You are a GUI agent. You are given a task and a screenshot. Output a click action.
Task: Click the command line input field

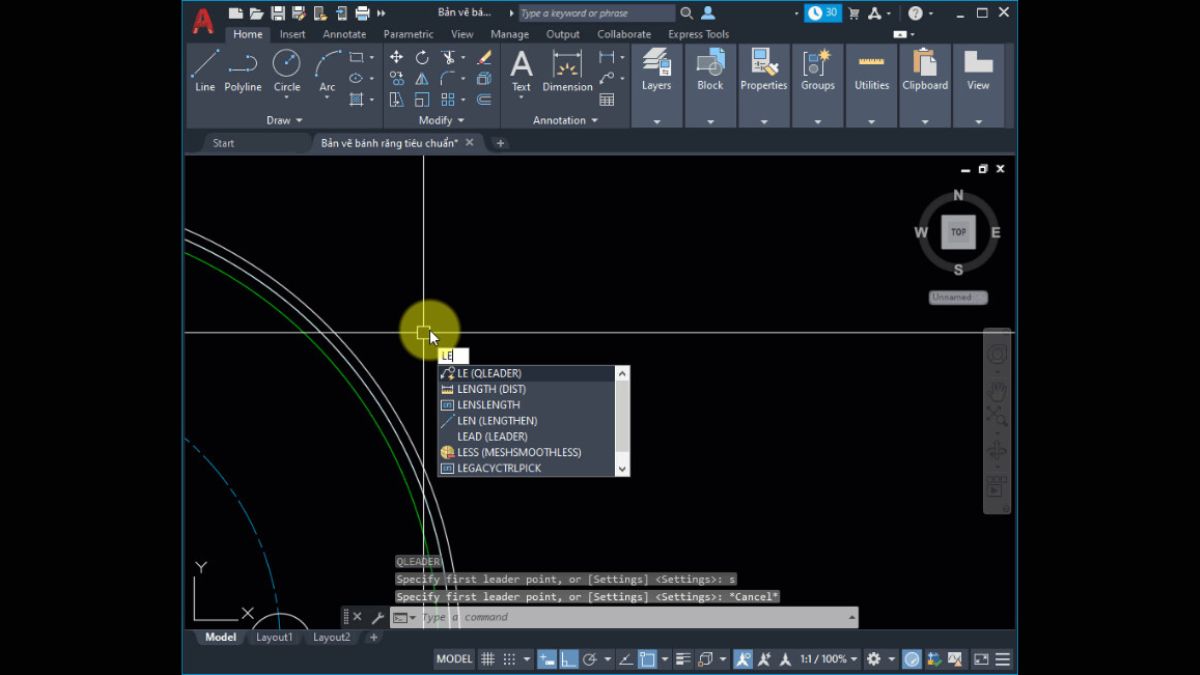click(634, 618)
